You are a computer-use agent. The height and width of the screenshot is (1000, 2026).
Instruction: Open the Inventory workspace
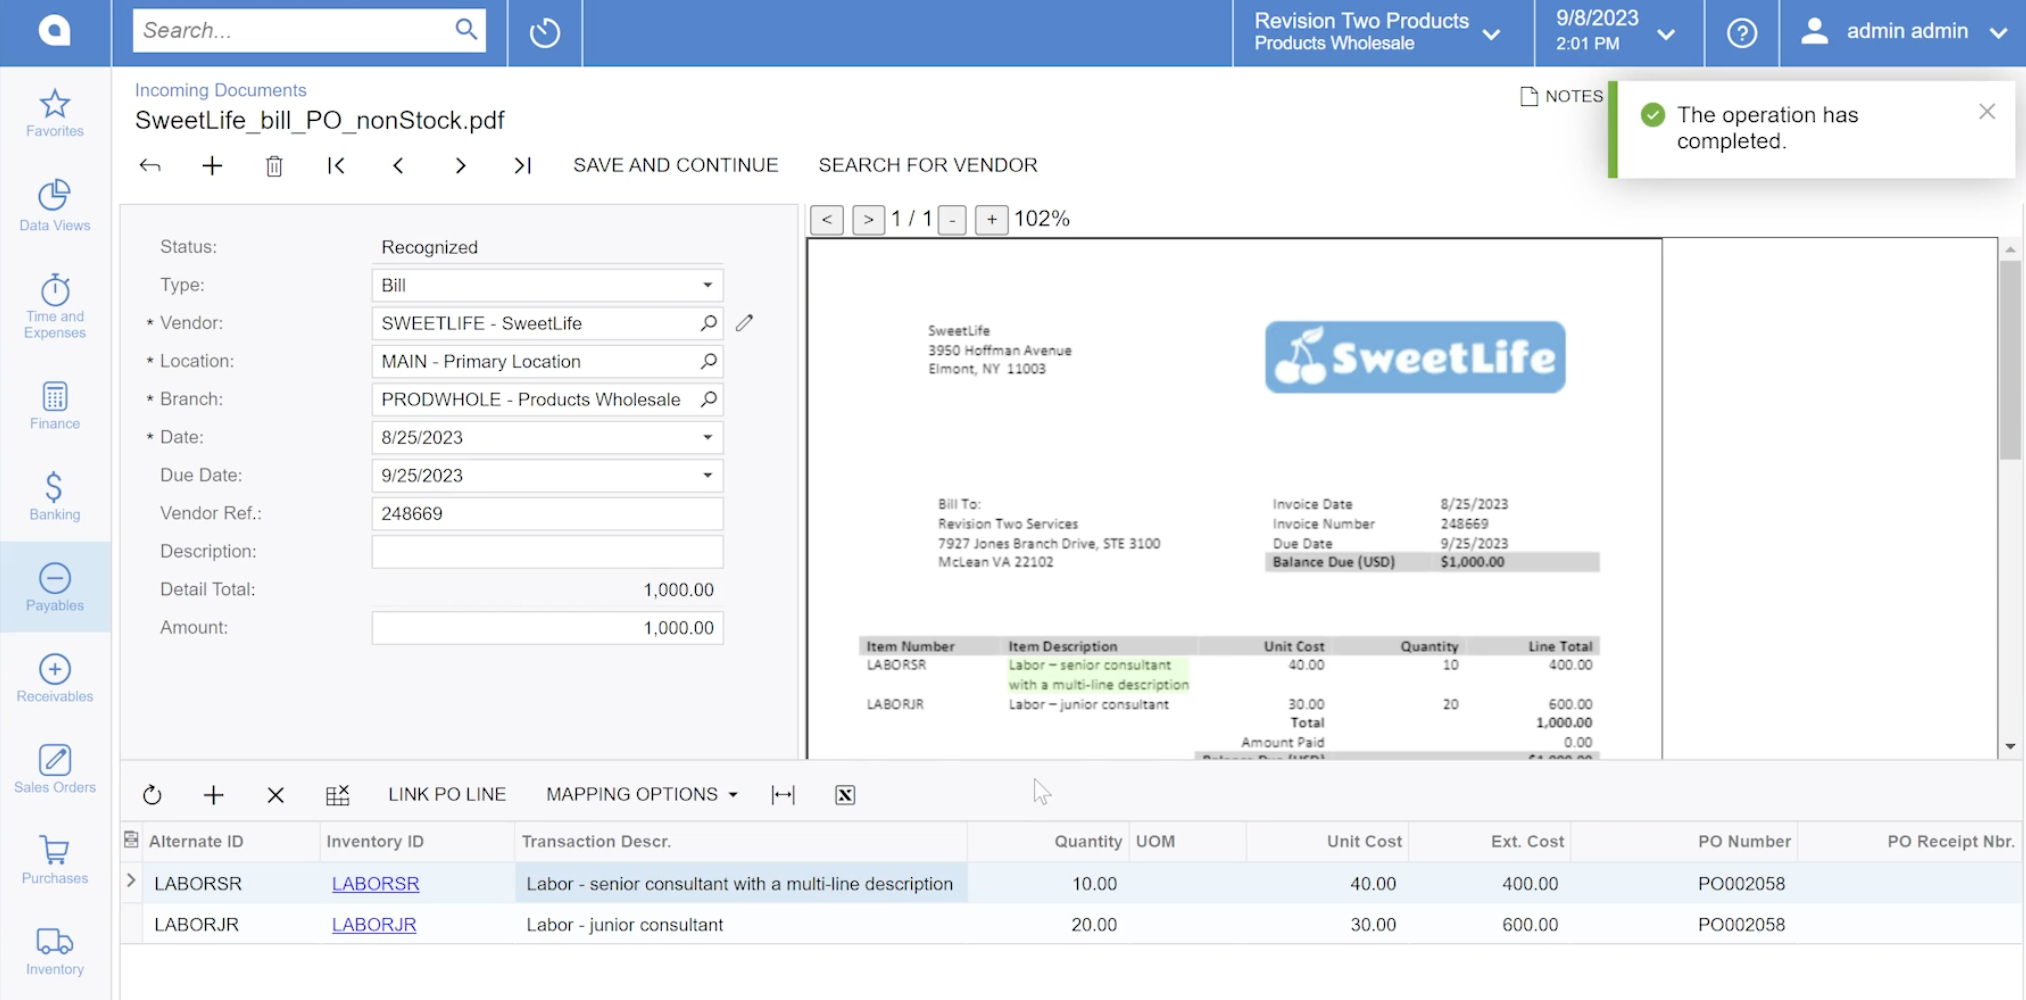coord(55,951)
